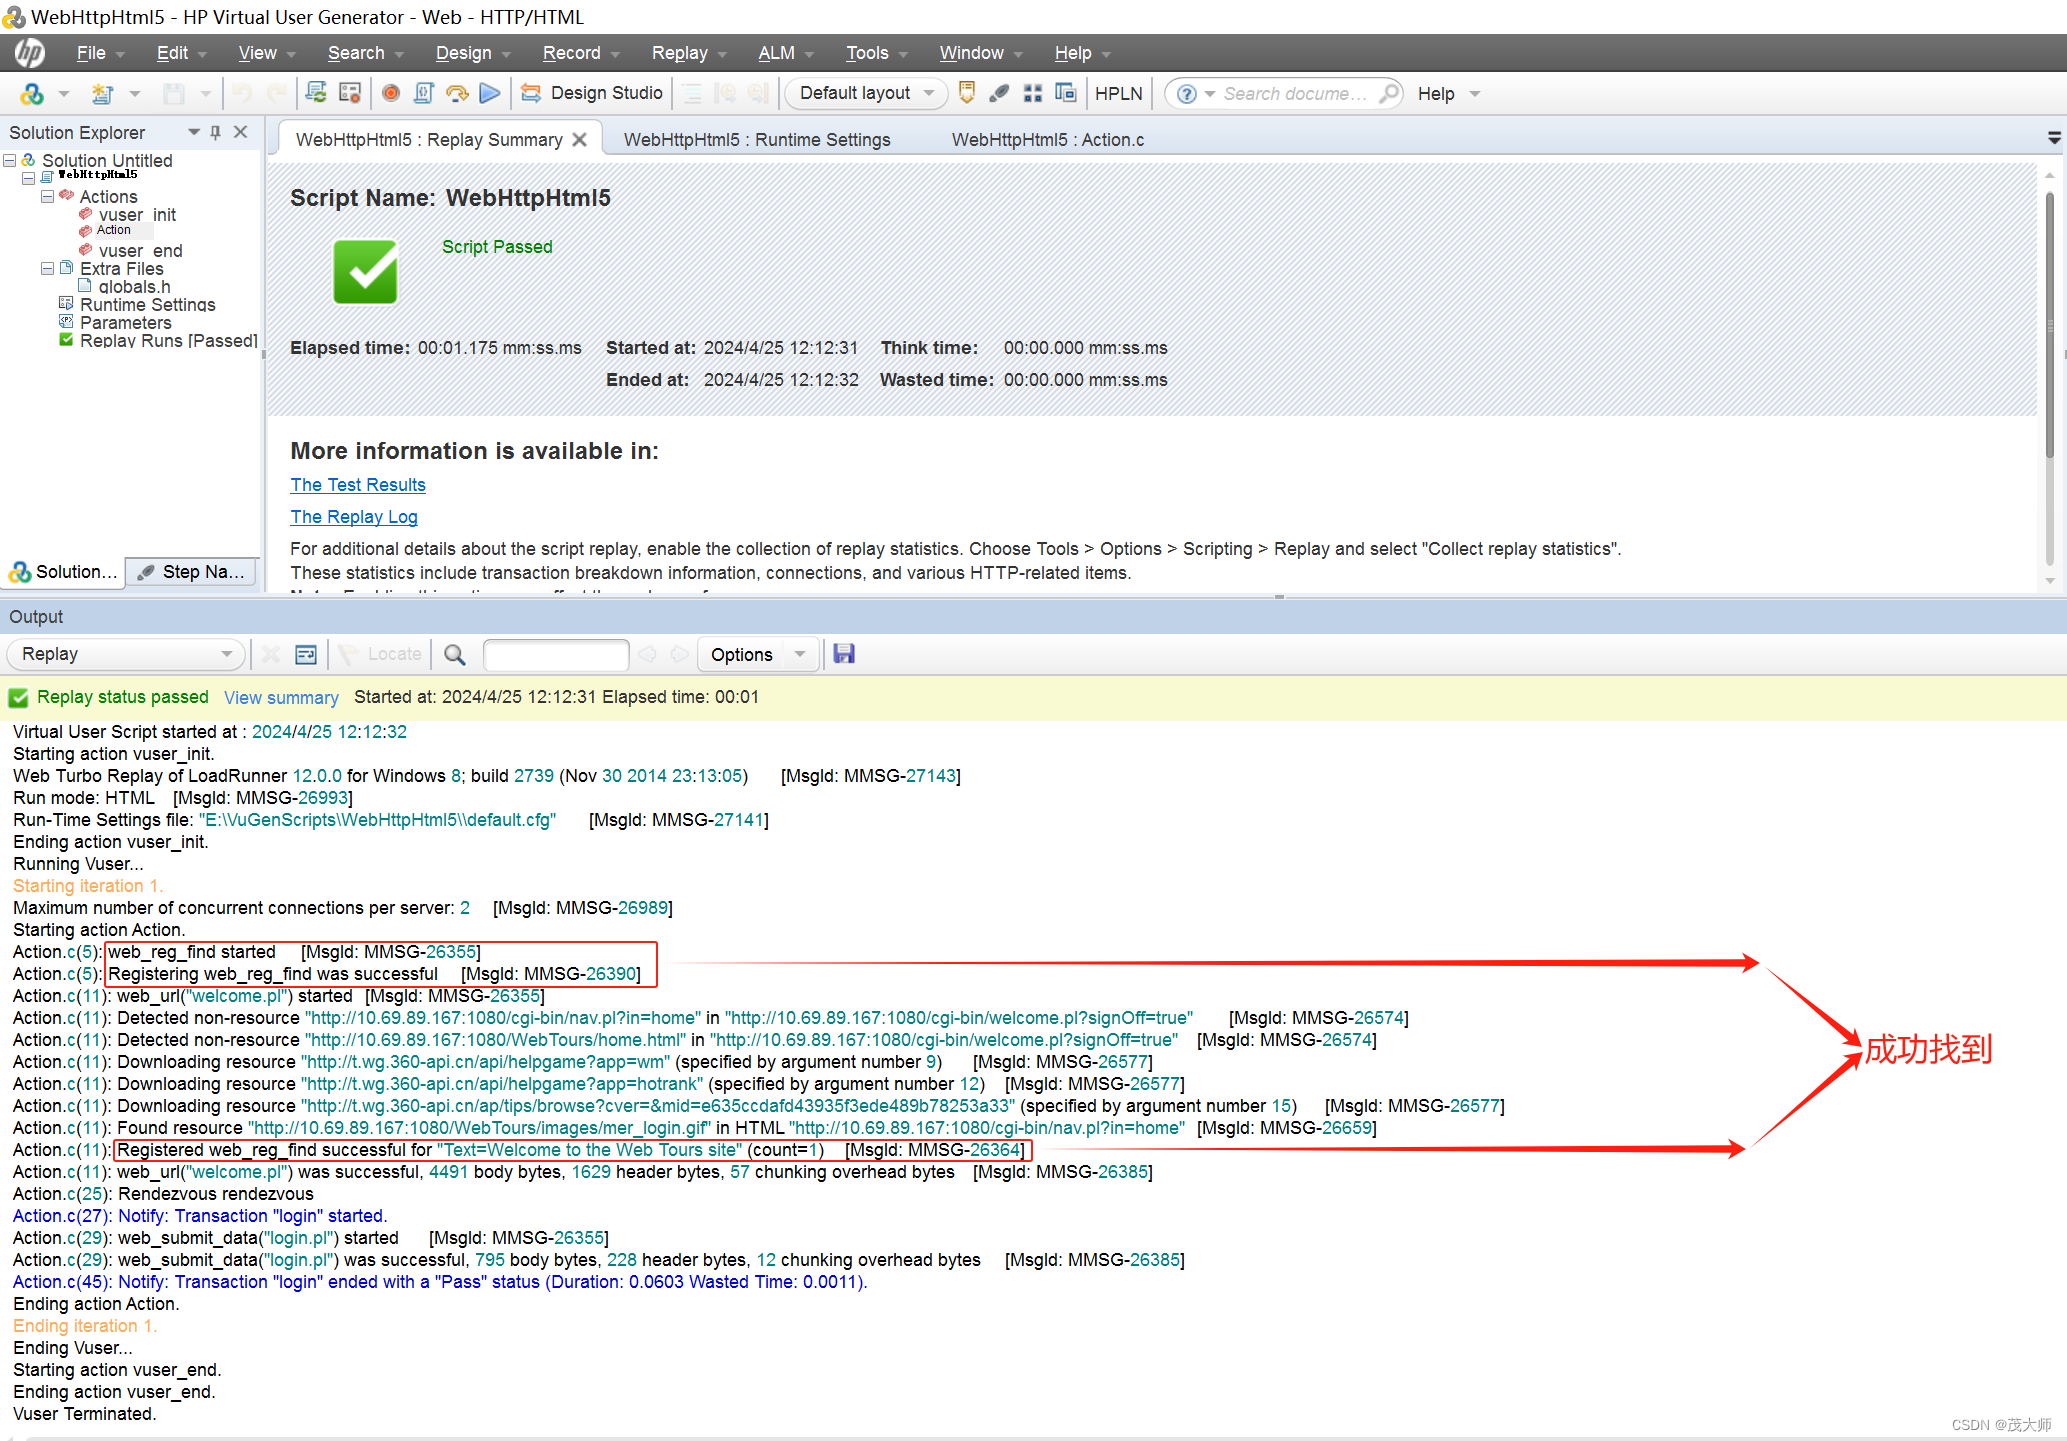The width and height of the screenshot is (2067, 1441).
Task: Open Design Studio from the toolbar
Action: coord(592,93)
